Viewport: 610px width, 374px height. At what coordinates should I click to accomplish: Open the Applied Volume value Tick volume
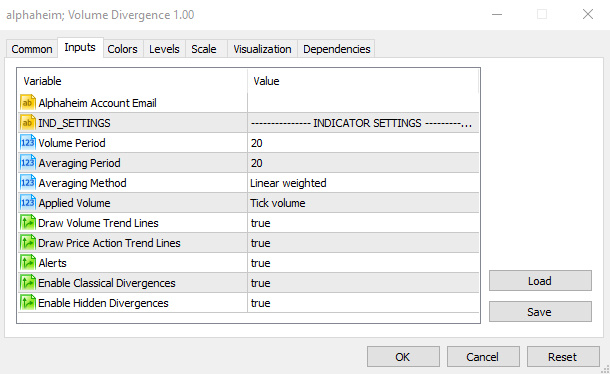point(363,203)
